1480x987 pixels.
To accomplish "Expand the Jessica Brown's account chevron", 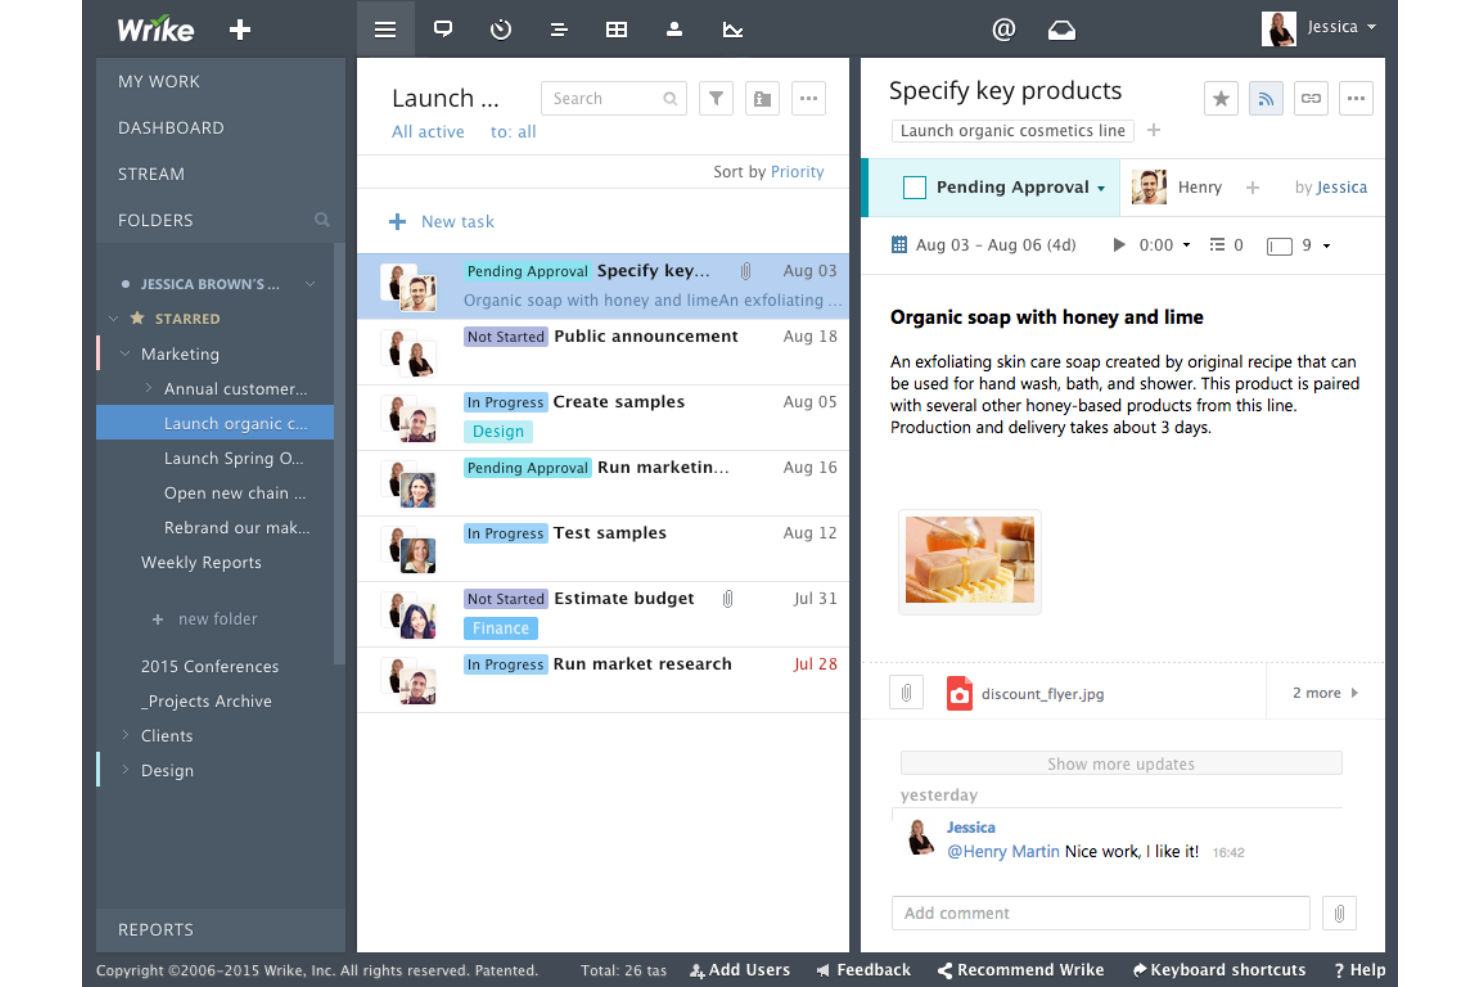I will (x=310, y=284).
